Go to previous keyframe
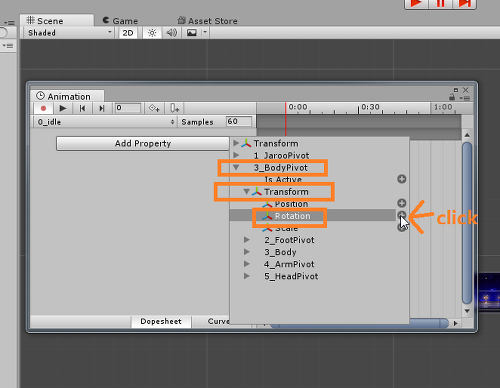Viewport: 500px width, 388px height. (x=82, y=108)
